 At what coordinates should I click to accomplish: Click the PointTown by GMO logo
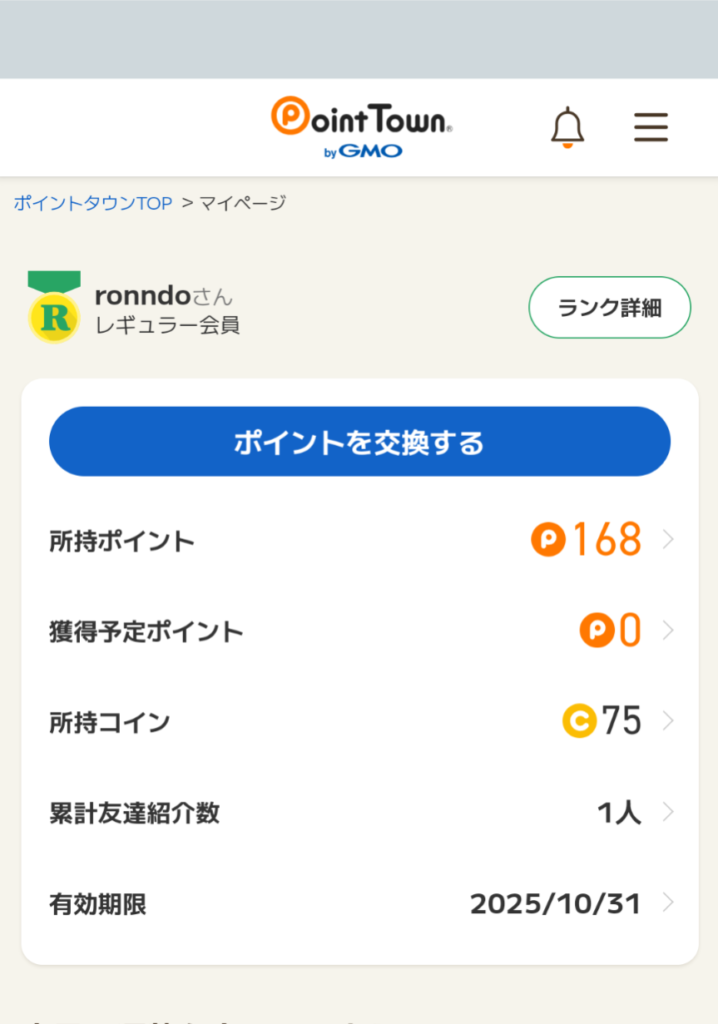361,127
